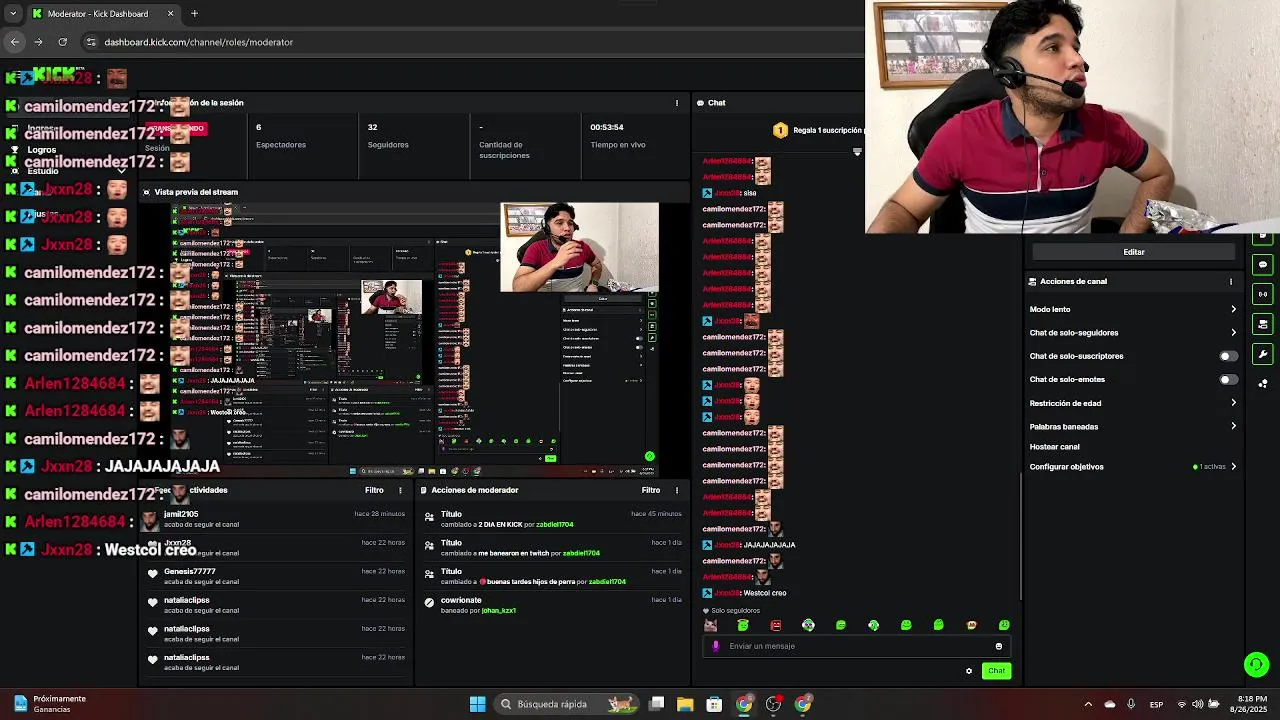Open Filtro in the activity feed panel

(374, 490)
